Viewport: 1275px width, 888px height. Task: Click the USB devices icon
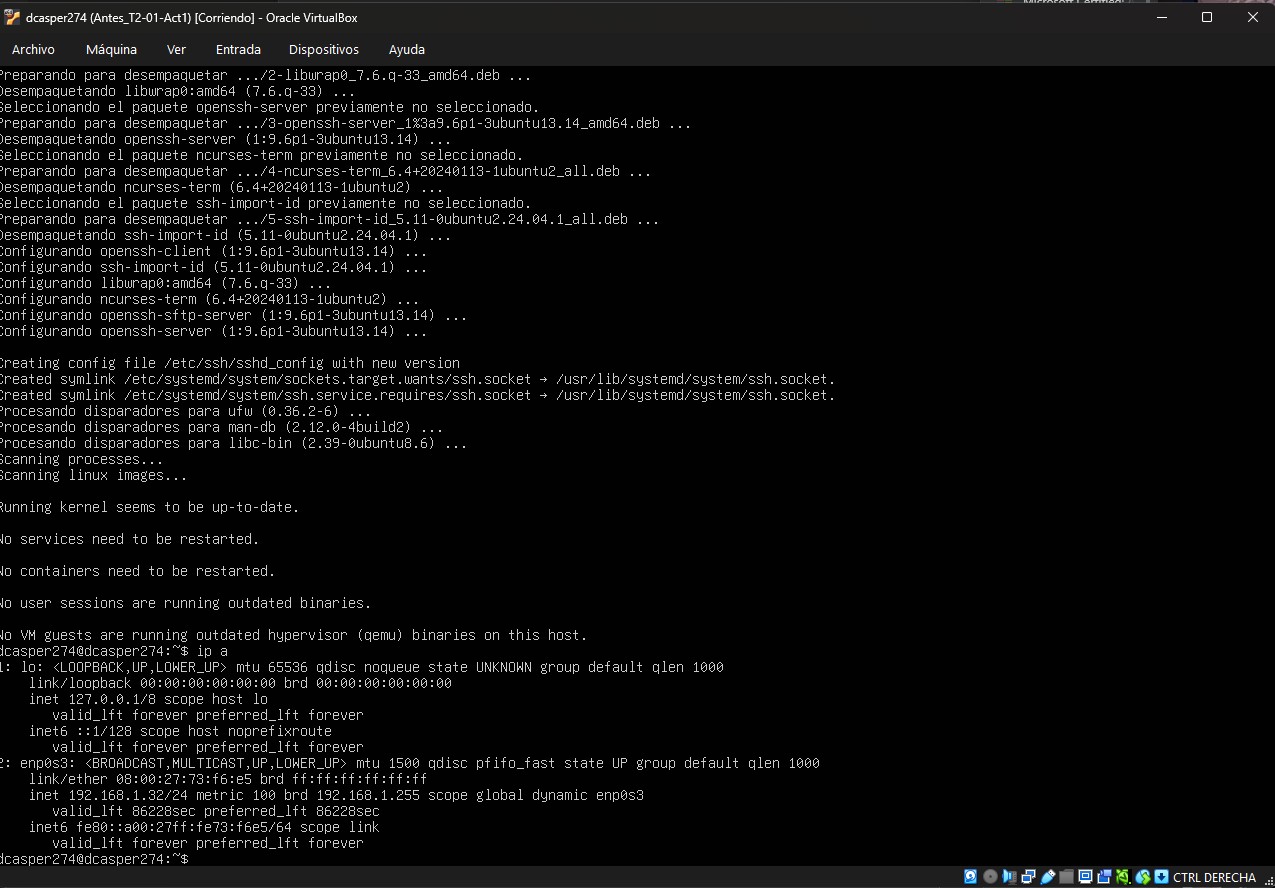[x=1047, y=877]
